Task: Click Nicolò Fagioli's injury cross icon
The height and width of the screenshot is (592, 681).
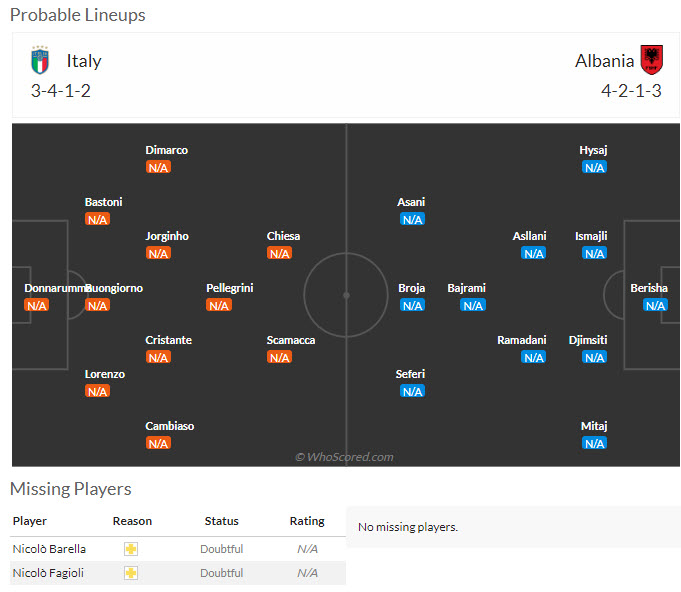Action: pyautogui.click(x=131, y=573)
